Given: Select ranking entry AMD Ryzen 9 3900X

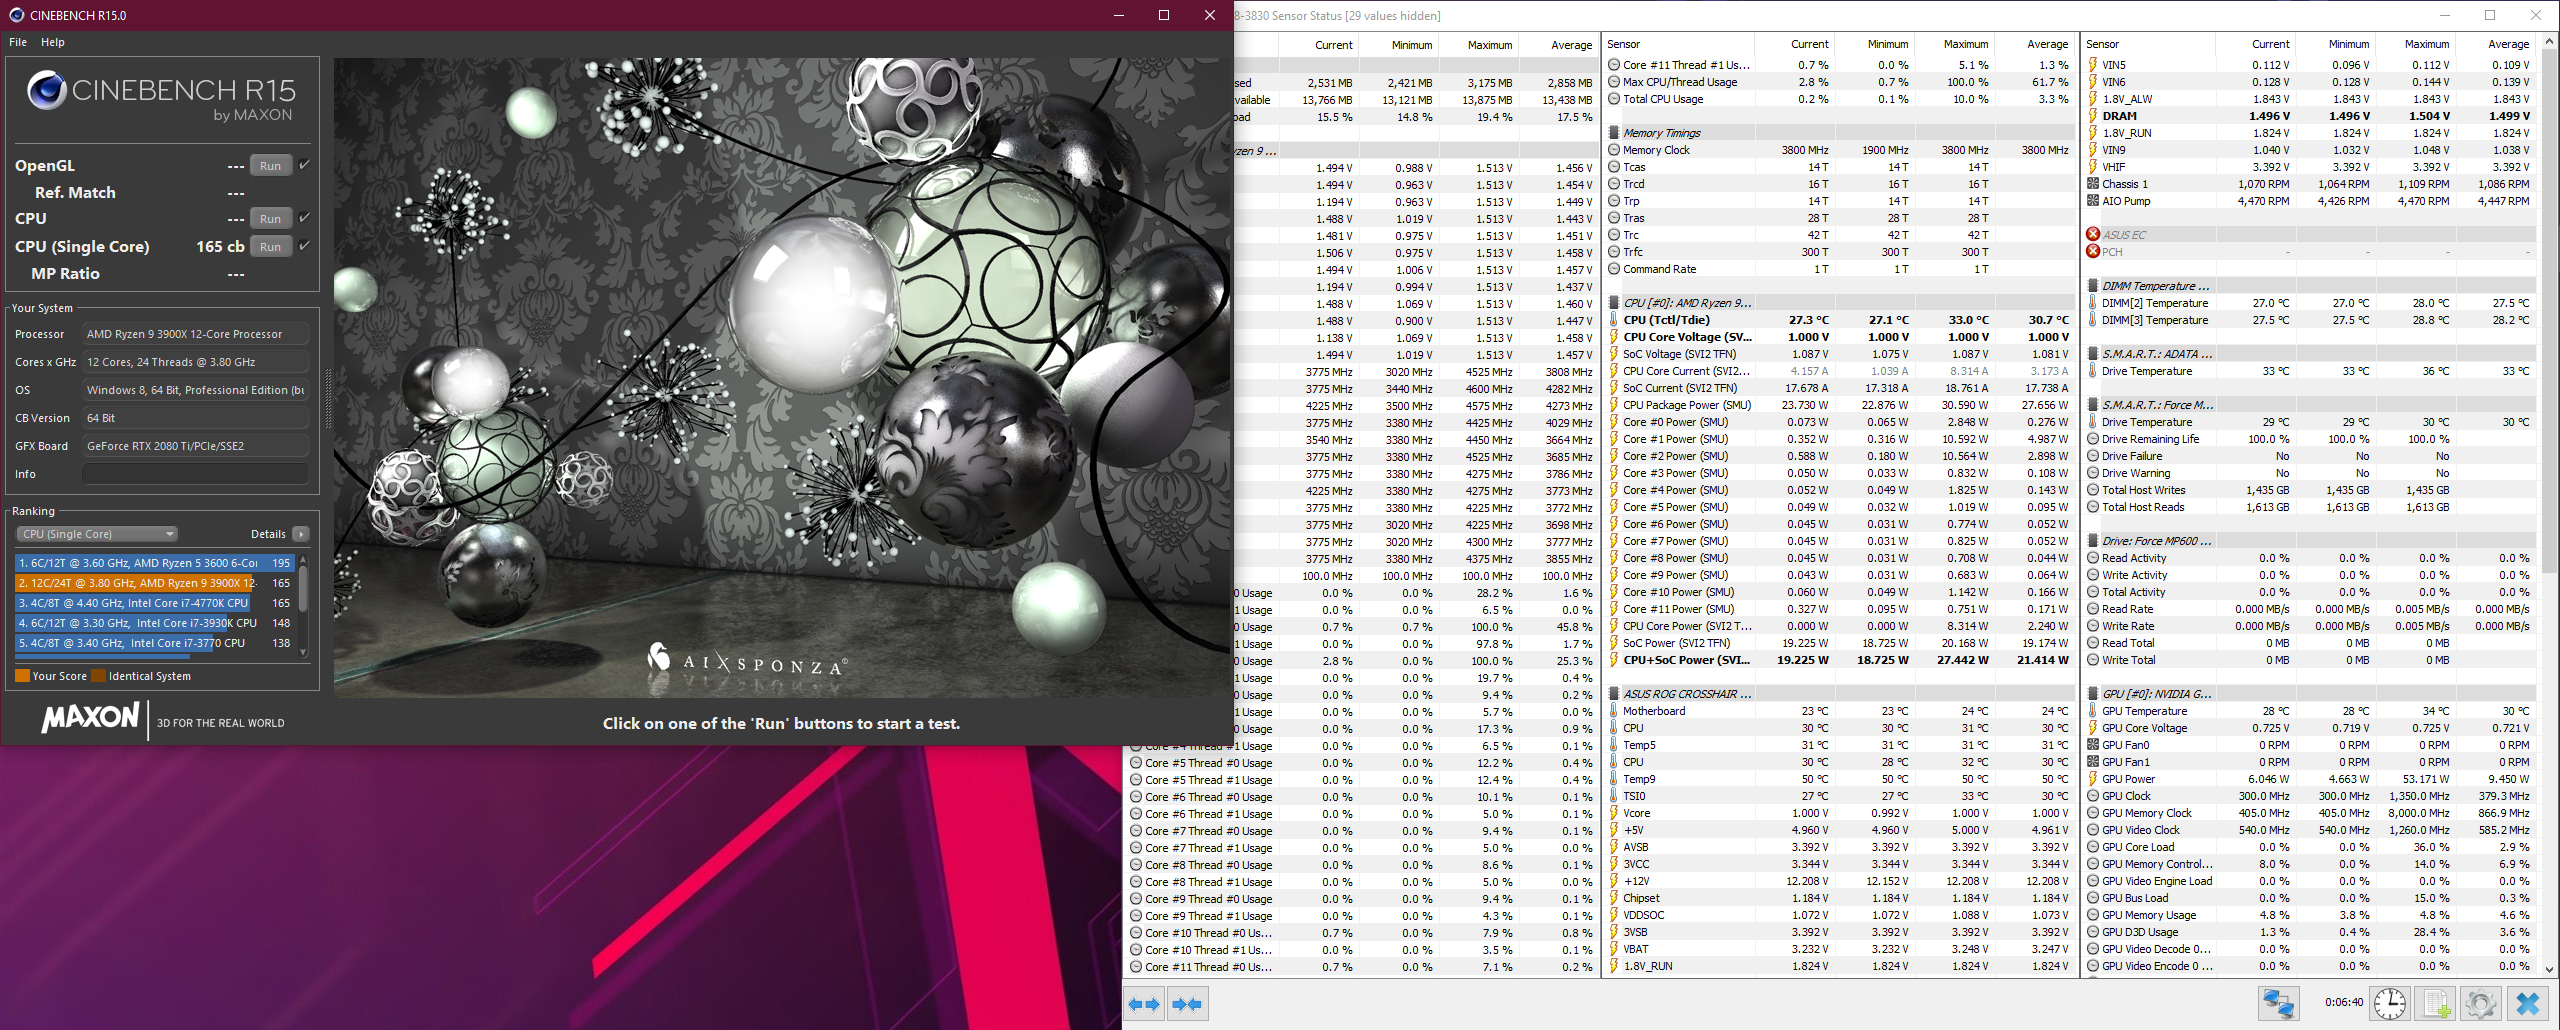Looking at the screenshot, I should pos(155,583).
